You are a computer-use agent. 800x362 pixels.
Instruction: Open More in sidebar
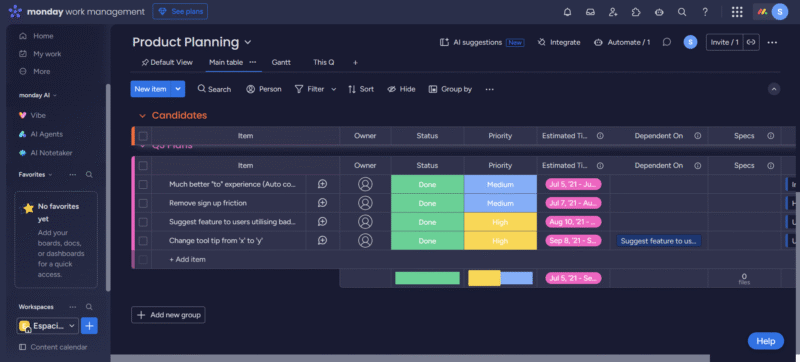[36, 71]
